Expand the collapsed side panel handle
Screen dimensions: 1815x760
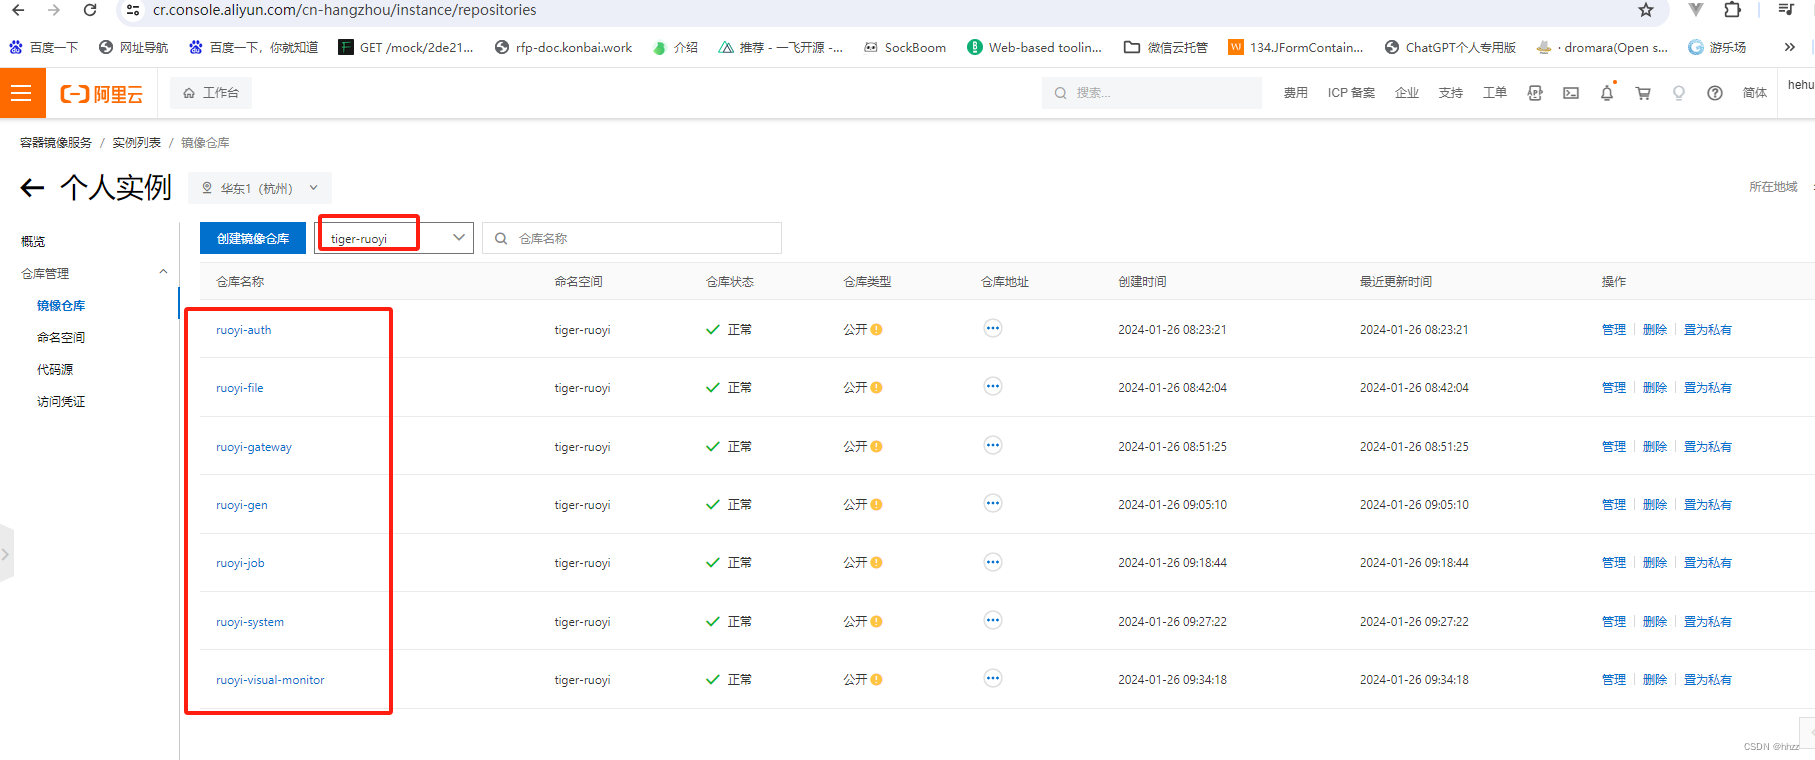(6, 553)
